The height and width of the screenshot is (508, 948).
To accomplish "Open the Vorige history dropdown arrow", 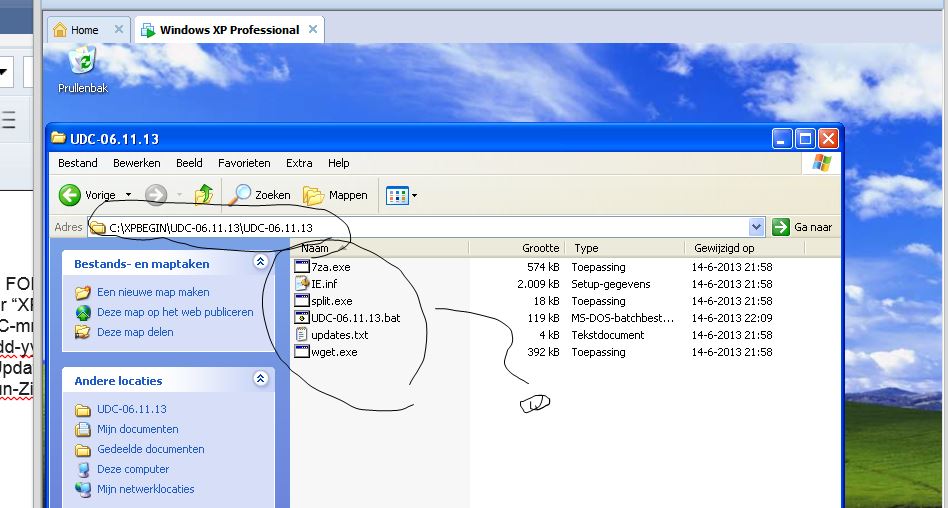I will (128, 195).
